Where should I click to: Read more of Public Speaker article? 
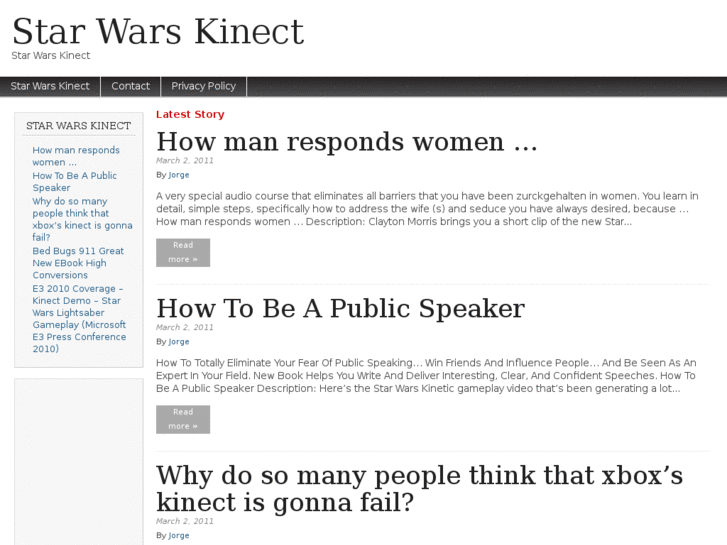[183, 420]
